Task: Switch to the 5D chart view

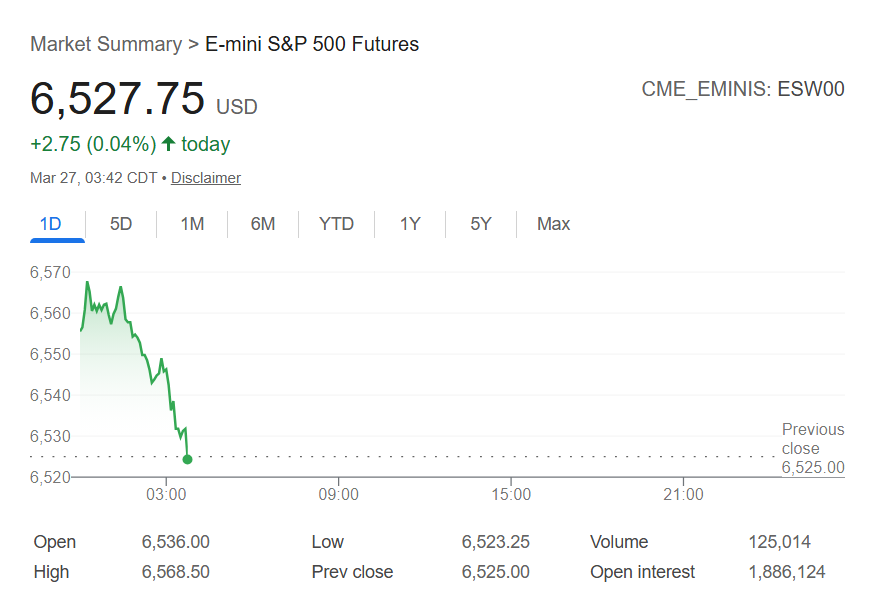Action: click(x=120, y=224)
